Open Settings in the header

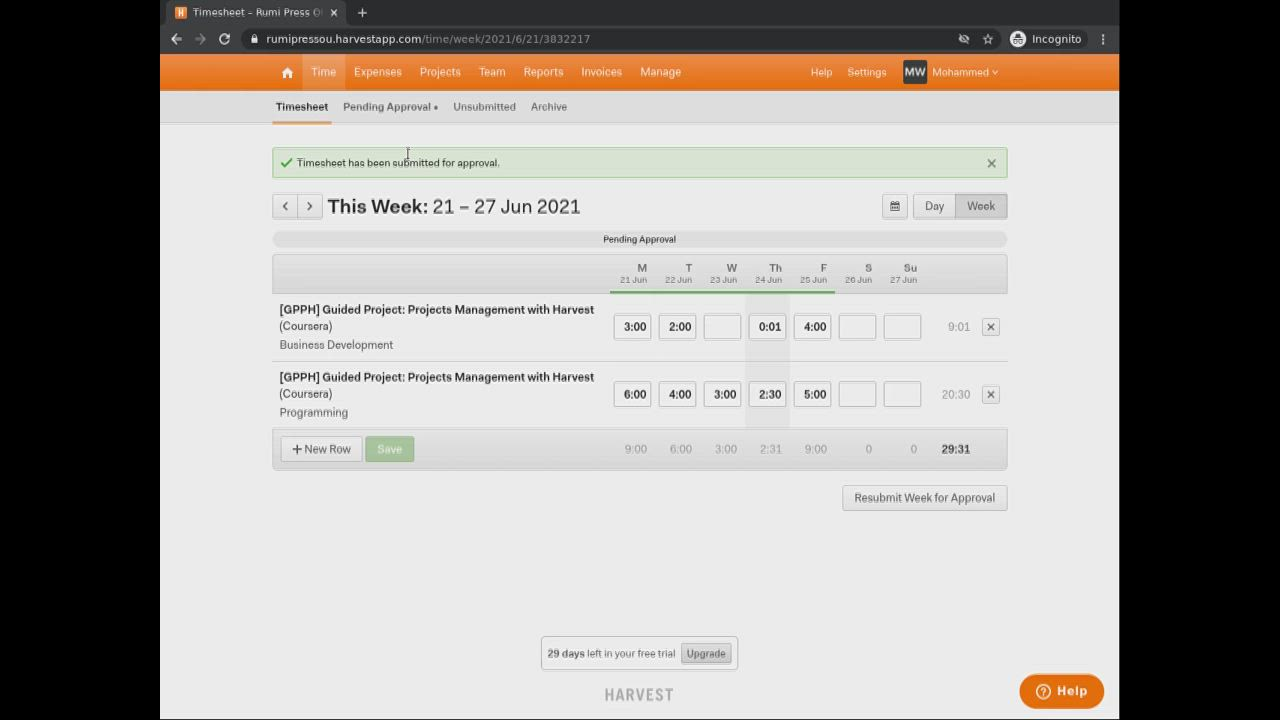click(867, 72)
